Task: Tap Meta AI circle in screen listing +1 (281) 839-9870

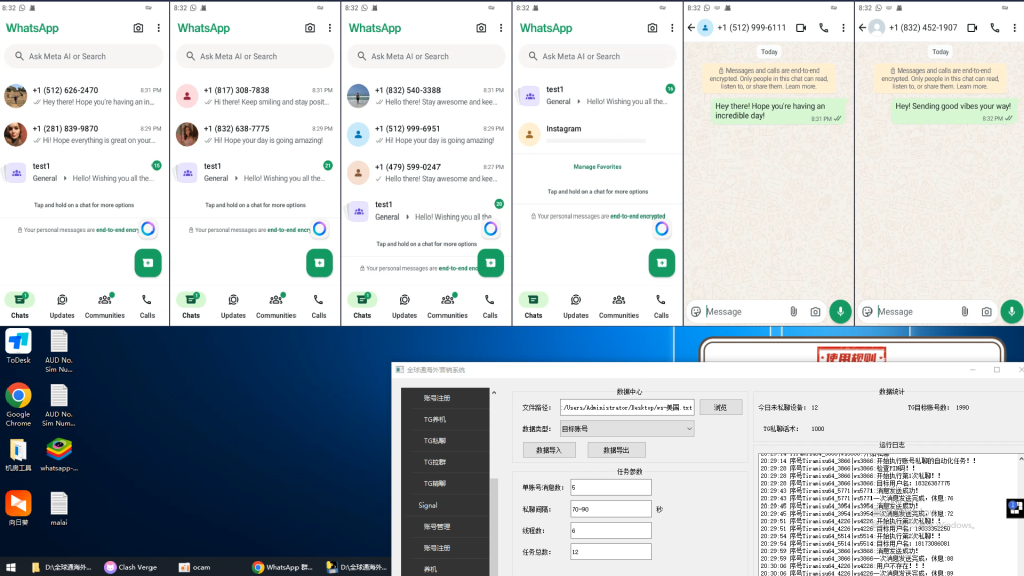Action: tap(148, 229)
